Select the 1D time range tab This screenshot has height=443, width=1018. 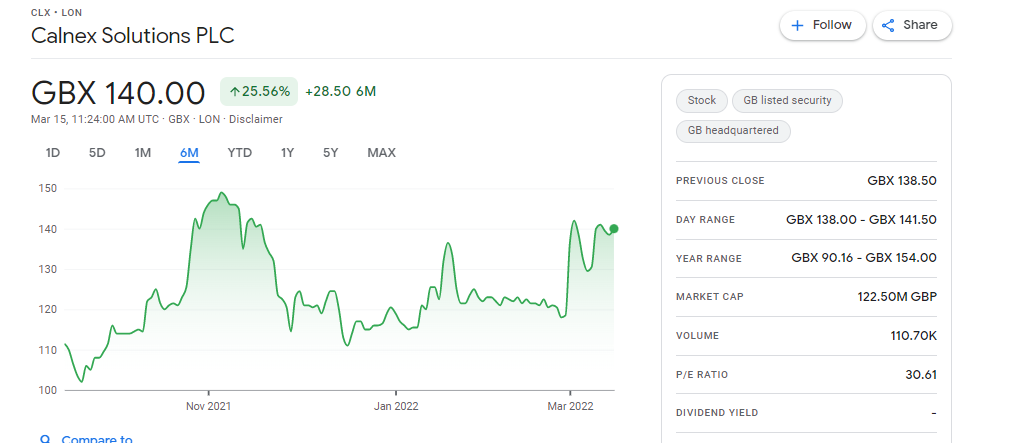point(53,153)
